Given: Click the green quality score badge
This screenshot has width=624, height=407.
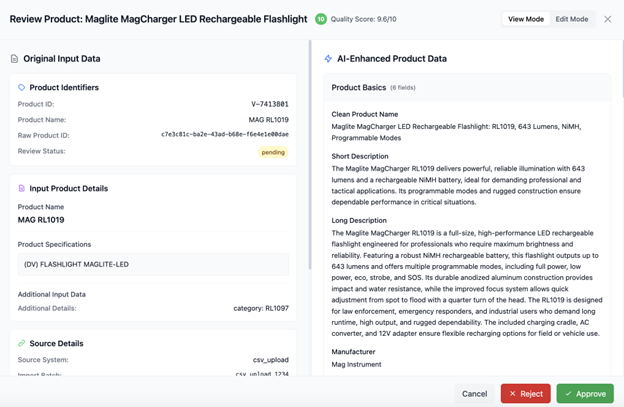Looking at the screenshot, I should 321,19.
